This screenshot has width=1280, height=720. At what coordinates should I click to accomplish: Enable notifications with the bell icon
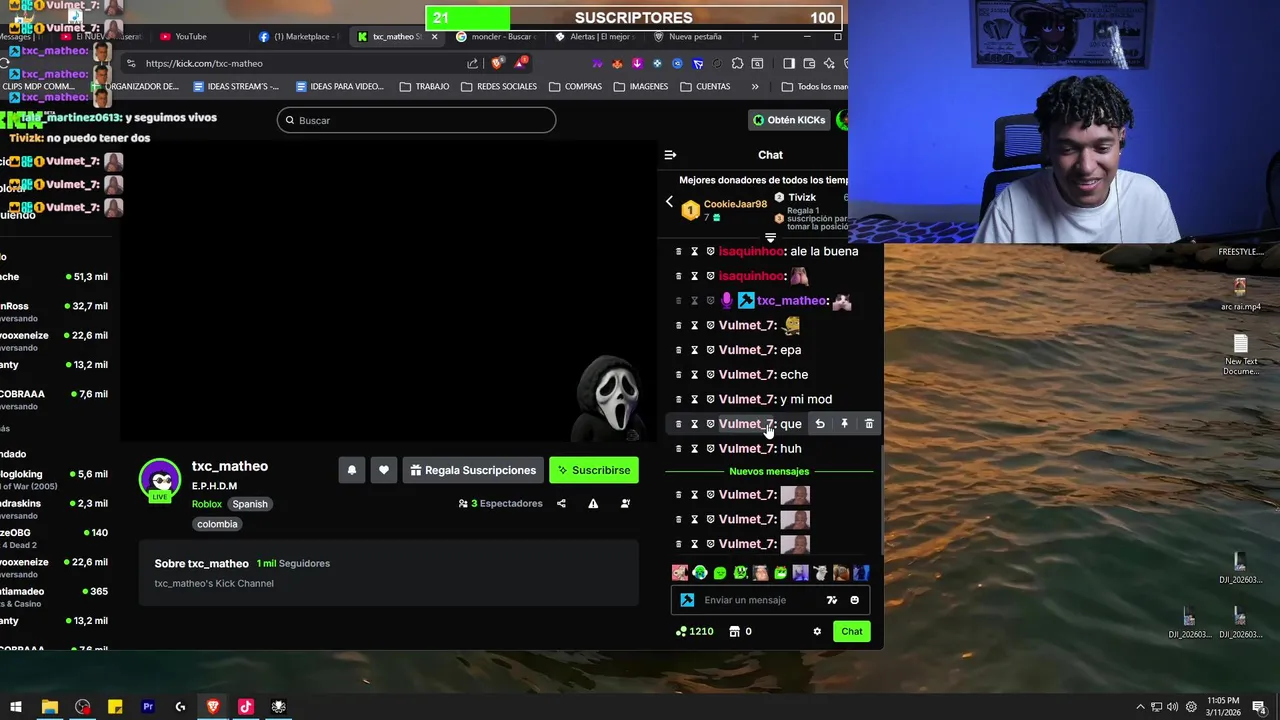(x=351, y=470)
